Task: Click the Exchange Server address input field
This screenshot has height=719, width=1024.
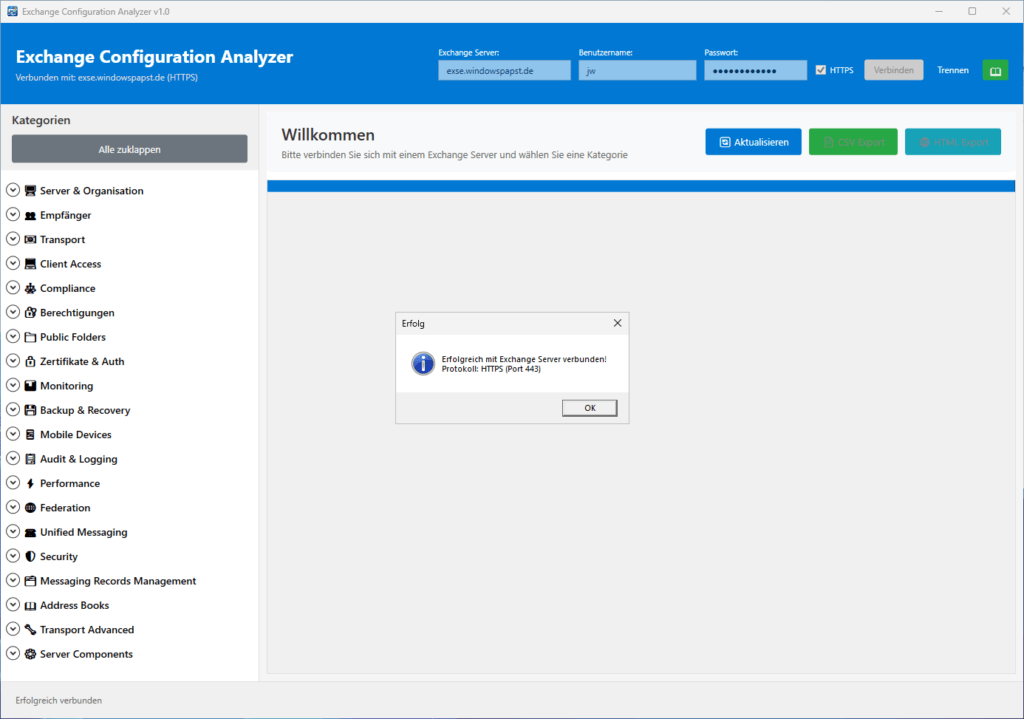Action: coord(504,70)
